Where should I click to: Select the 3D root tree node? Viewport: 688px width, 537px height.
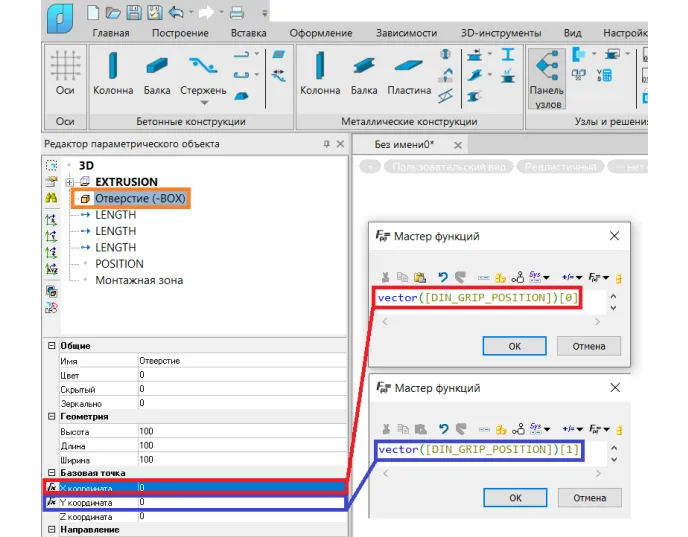pyautogui.click(x=86, y=165)
